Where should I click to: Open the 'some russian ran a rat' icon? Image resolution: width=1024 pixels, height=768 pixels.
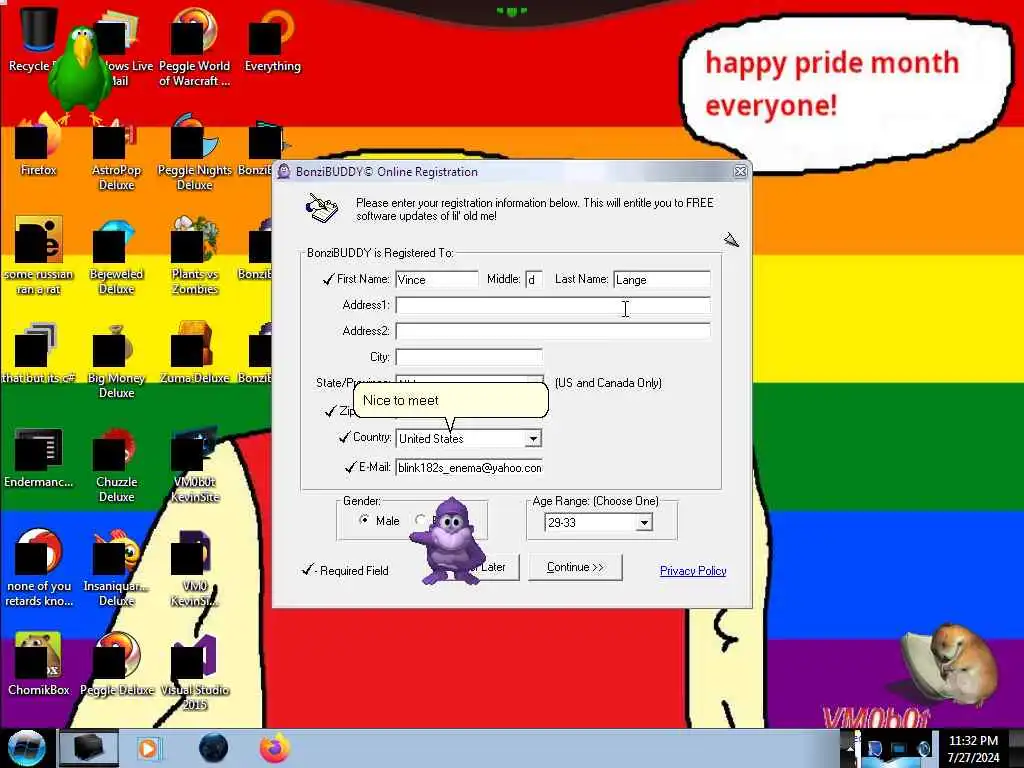click(x=39, y=256)
